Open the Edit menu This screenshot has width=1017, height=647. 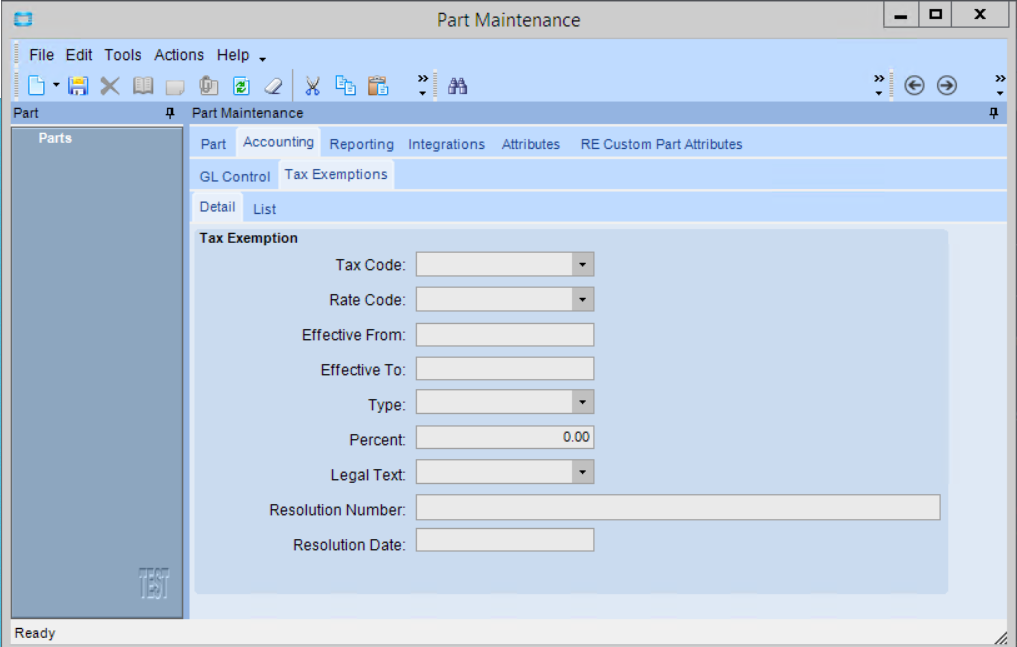click(x=79, y=55)
